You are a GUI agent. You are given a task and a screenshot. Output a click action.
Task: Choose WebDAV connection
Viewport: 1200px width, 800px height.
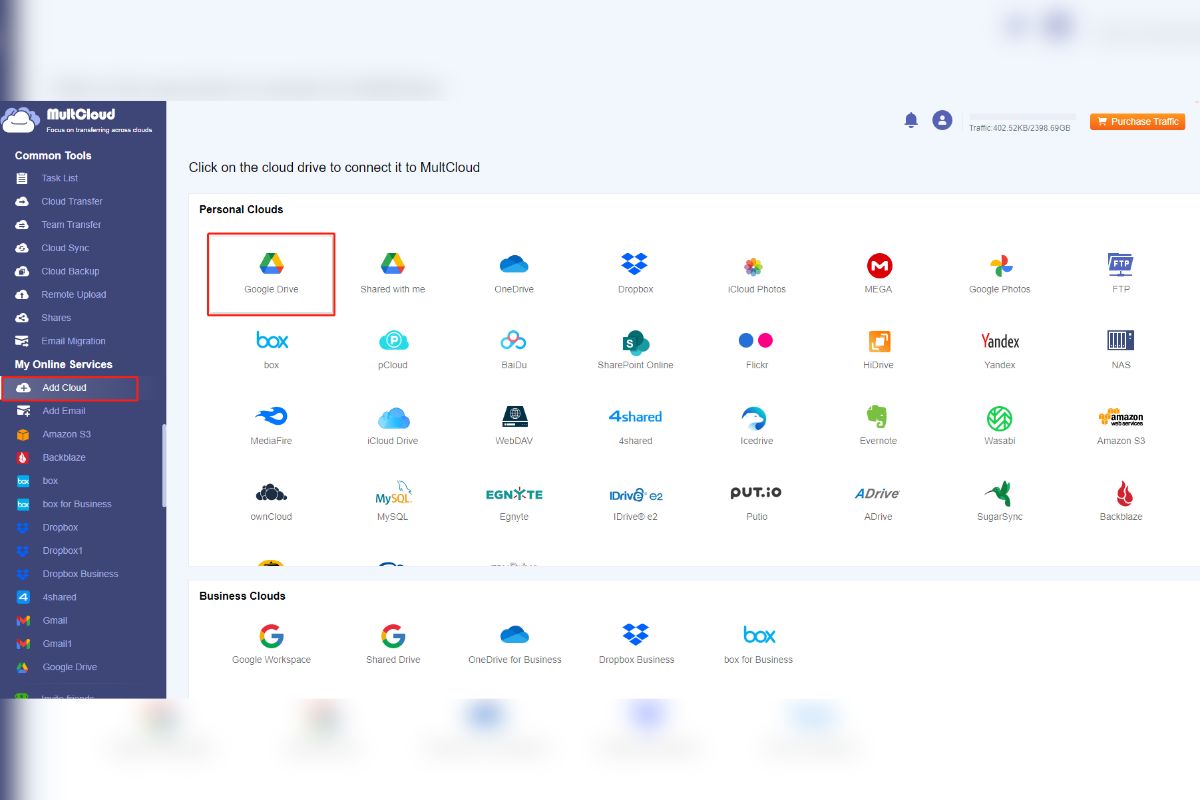click(x=514, y=426)
